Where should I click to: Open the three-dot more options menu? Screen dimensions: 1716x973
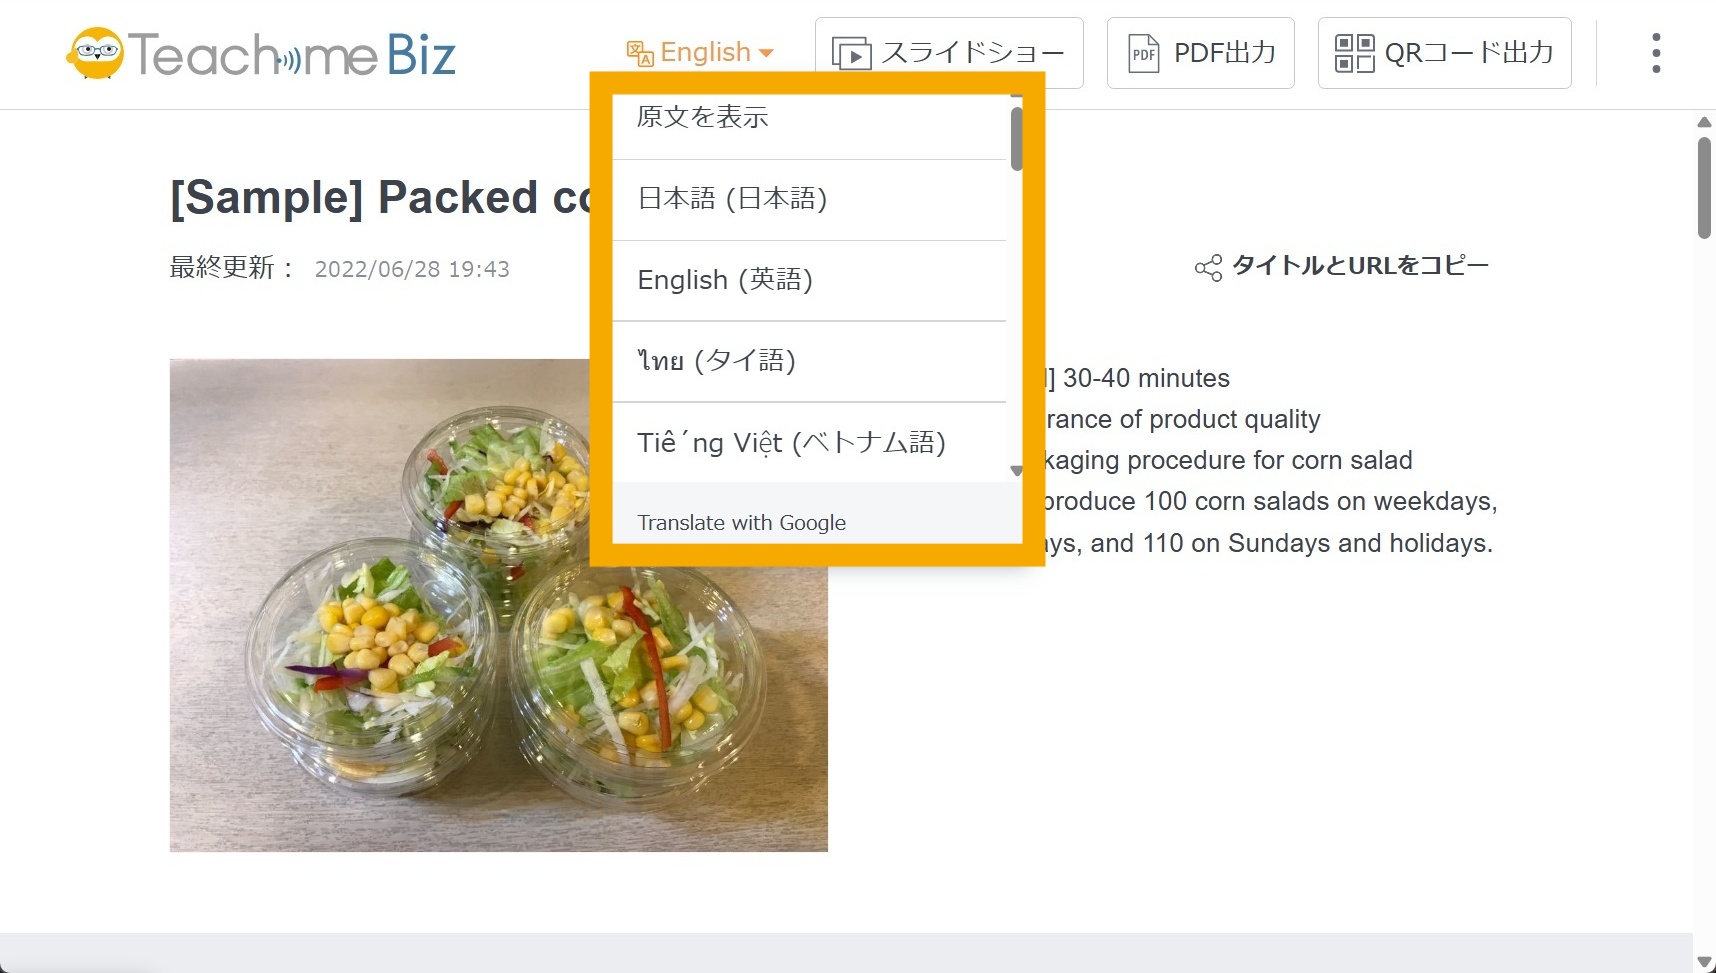(1656, 53)
